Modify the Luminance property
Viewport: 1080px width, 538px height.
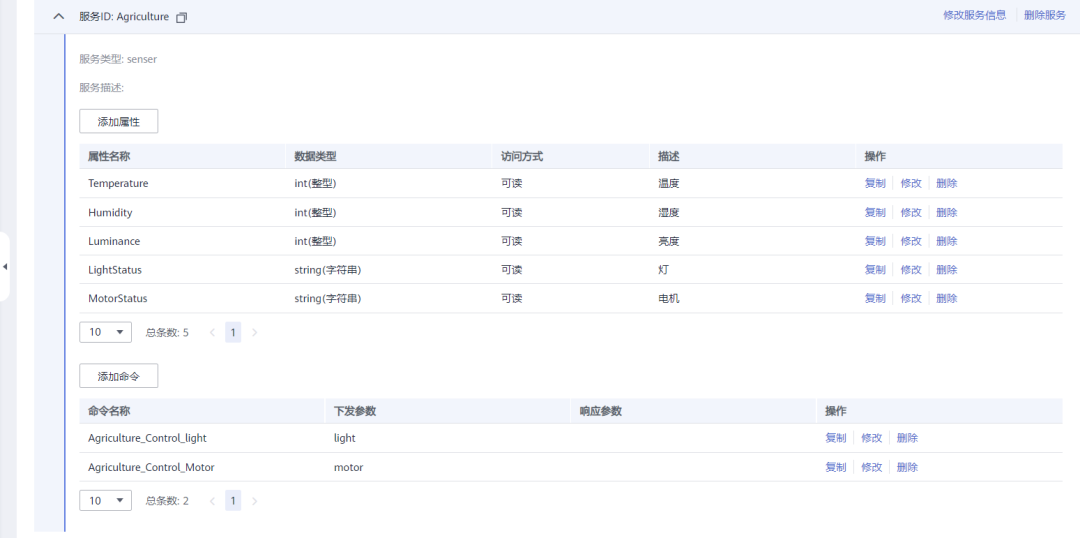coord(911,241)
